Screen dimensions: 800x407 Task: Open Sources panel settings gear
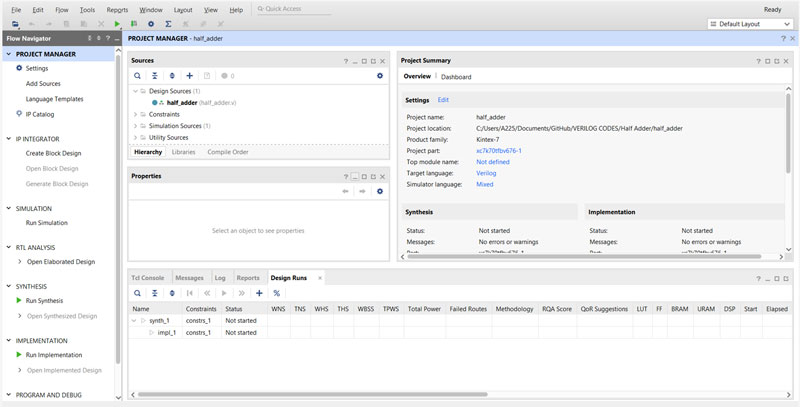380,75
